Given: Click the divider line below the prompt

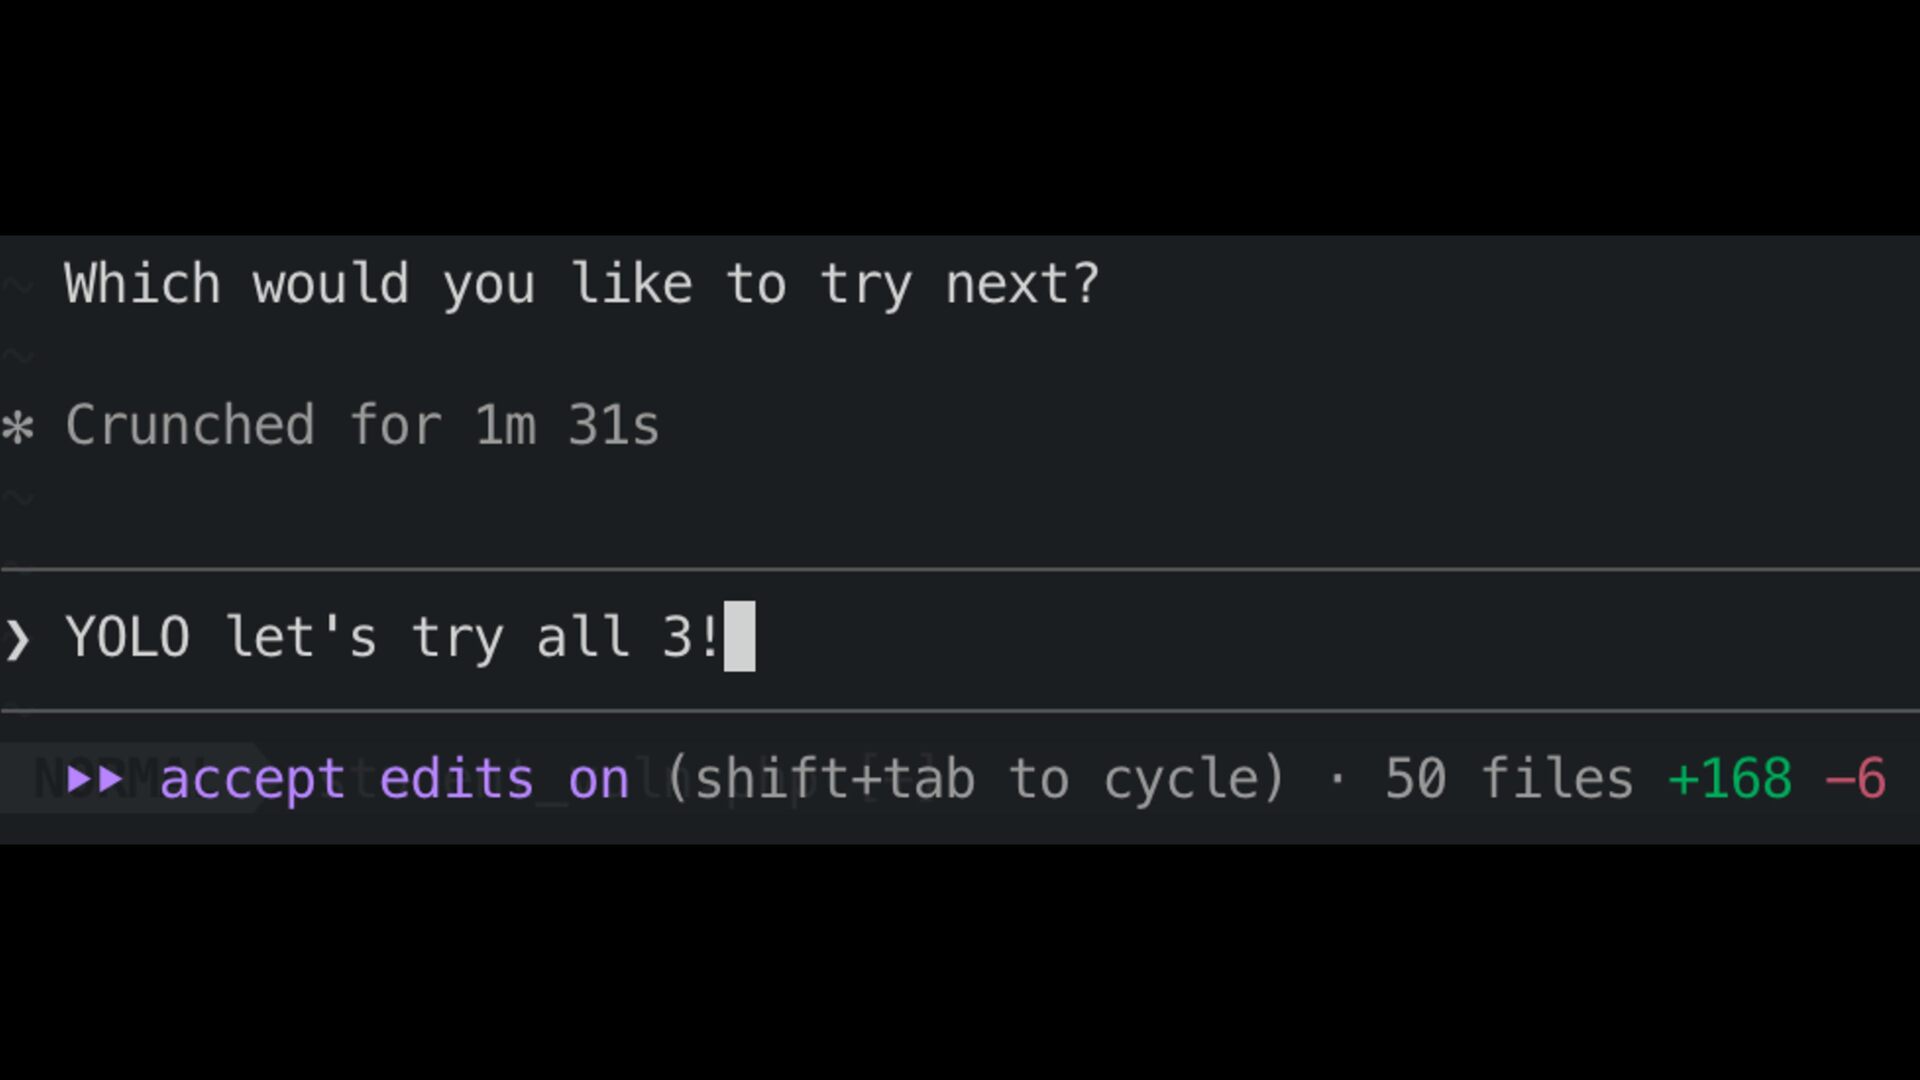Looking at the screenshot, I should (x=960, y=711).
